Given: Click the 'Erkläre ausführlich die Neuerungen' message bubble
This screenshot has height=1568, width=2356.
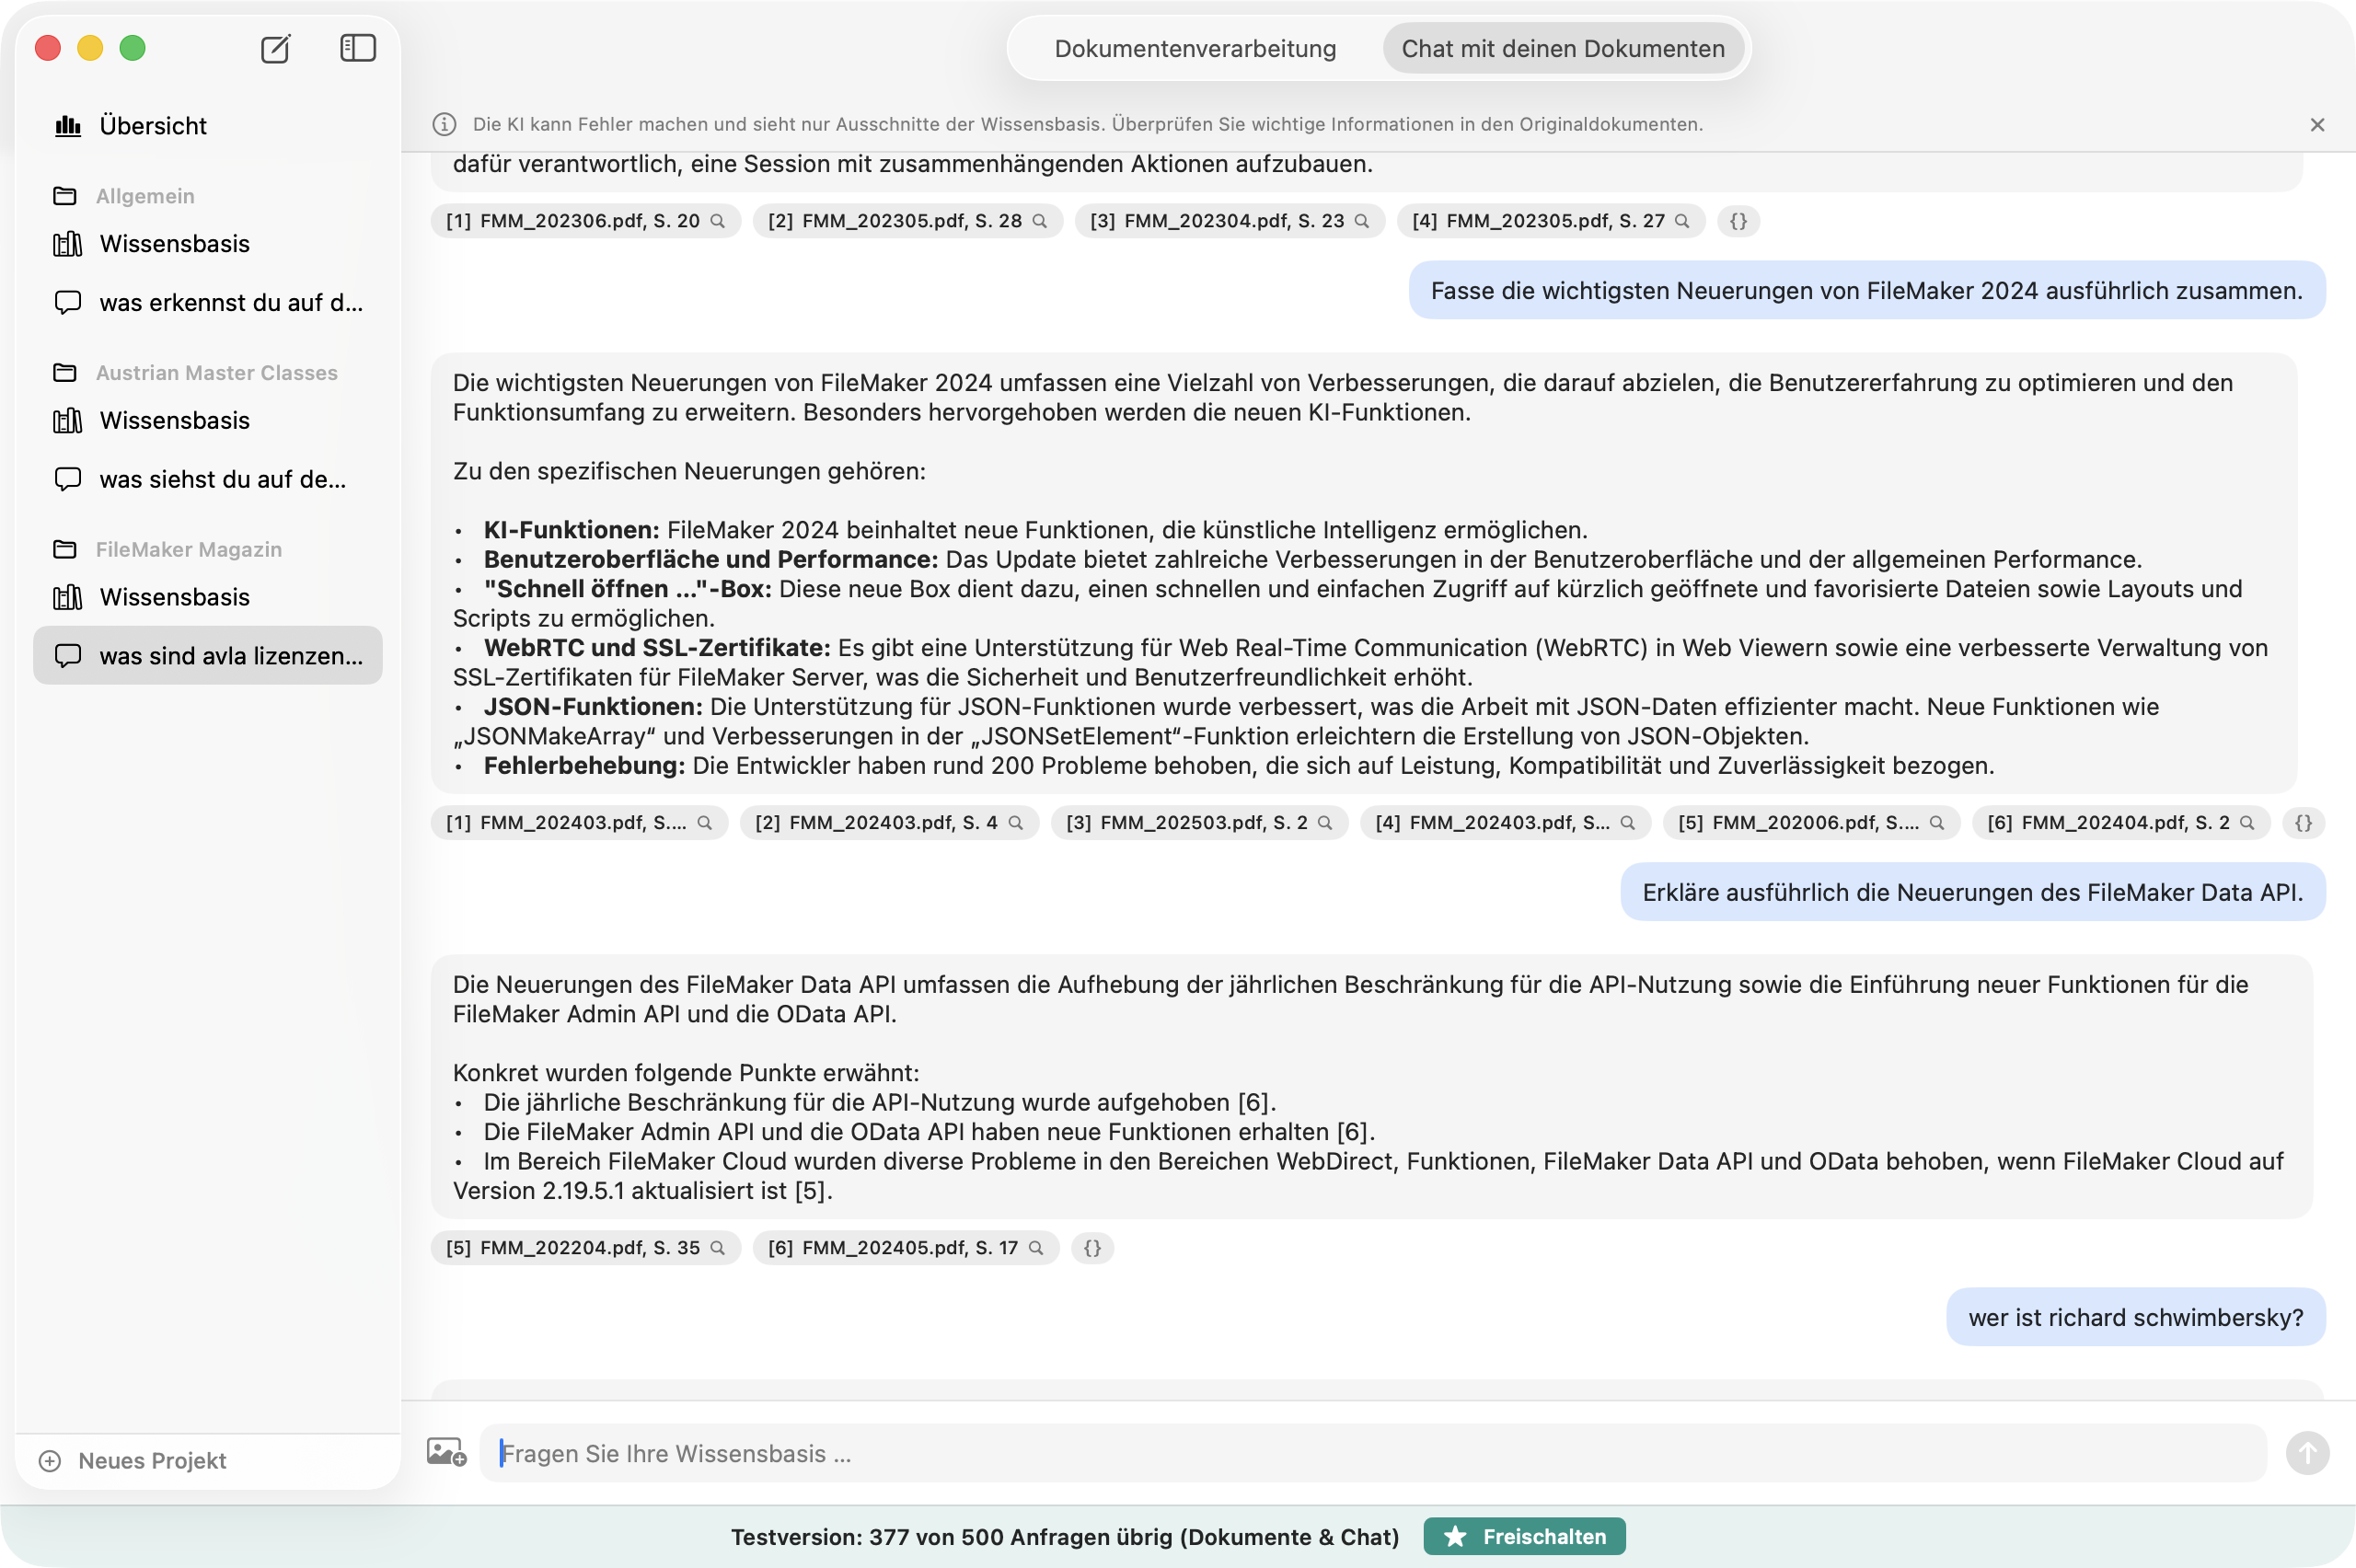Looking at the screenshot, I should tap(1973, 893).
